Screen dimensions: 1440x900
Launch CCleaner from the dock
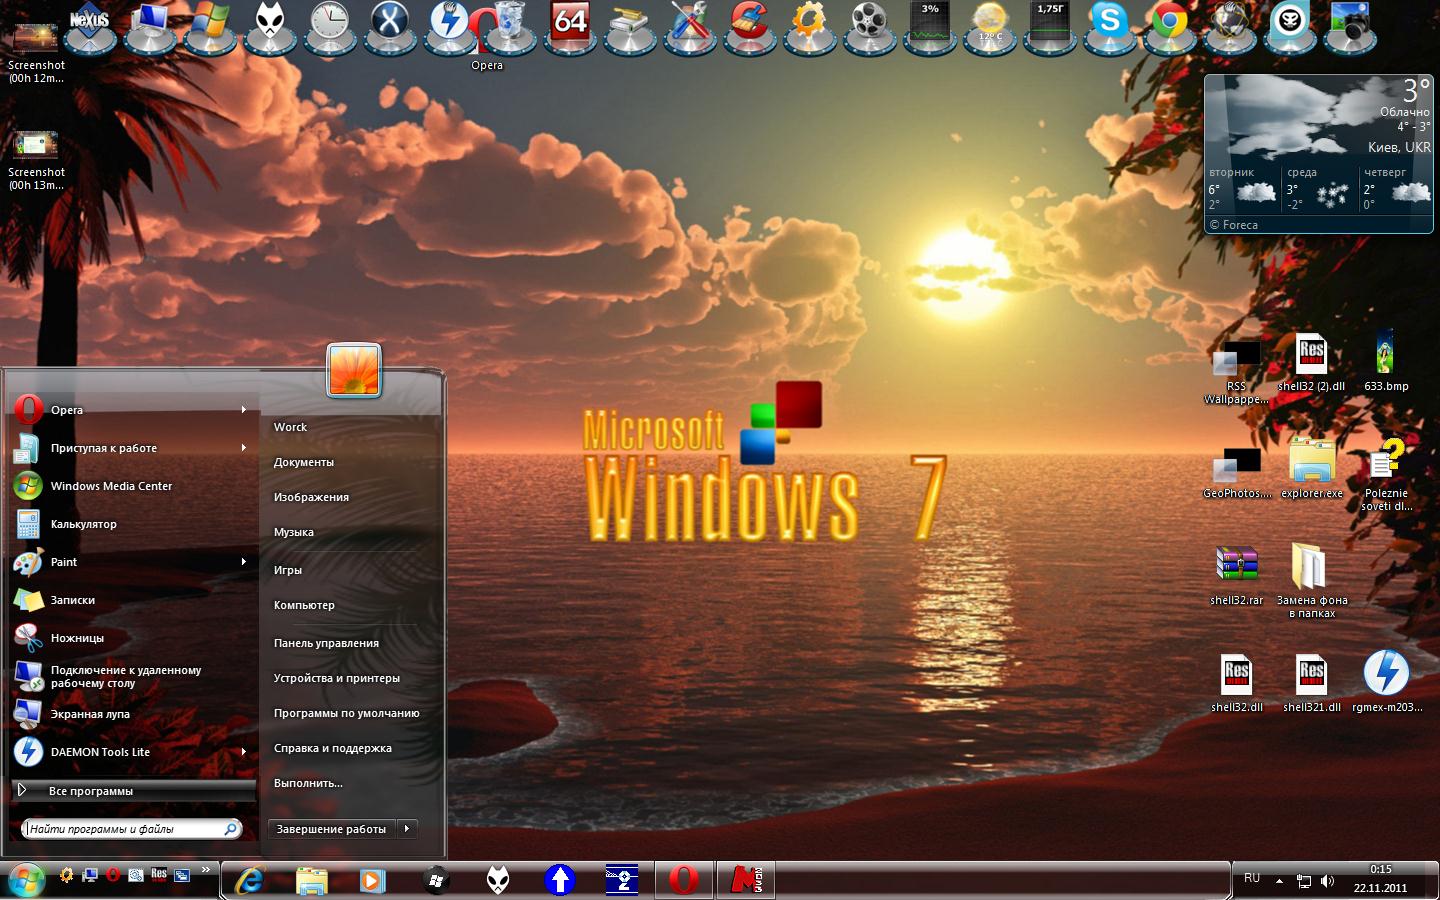pyautogui.click(x=750, y=26)
